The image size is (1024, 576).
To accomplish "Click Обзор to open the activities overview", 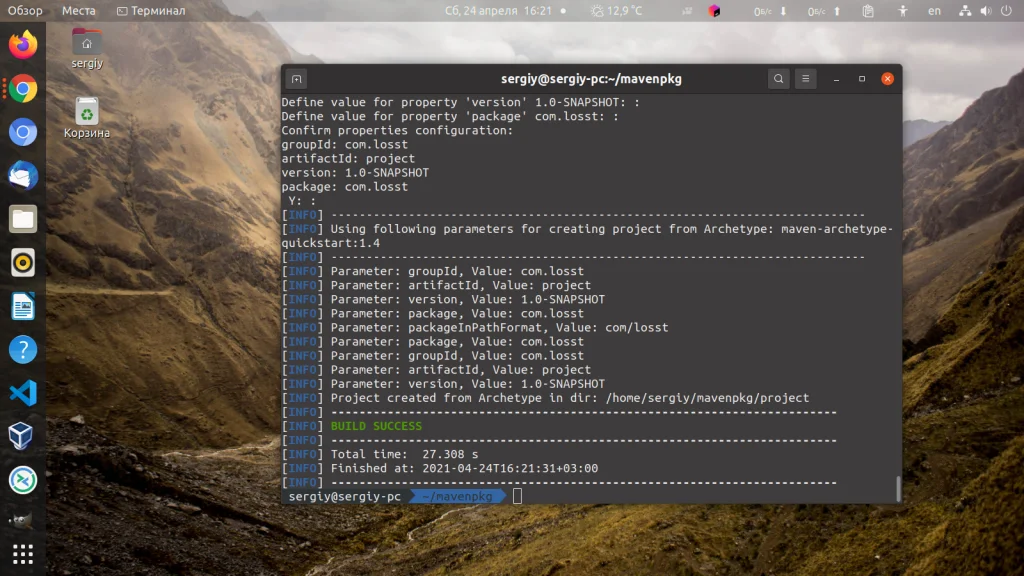I will click(24, 11).
